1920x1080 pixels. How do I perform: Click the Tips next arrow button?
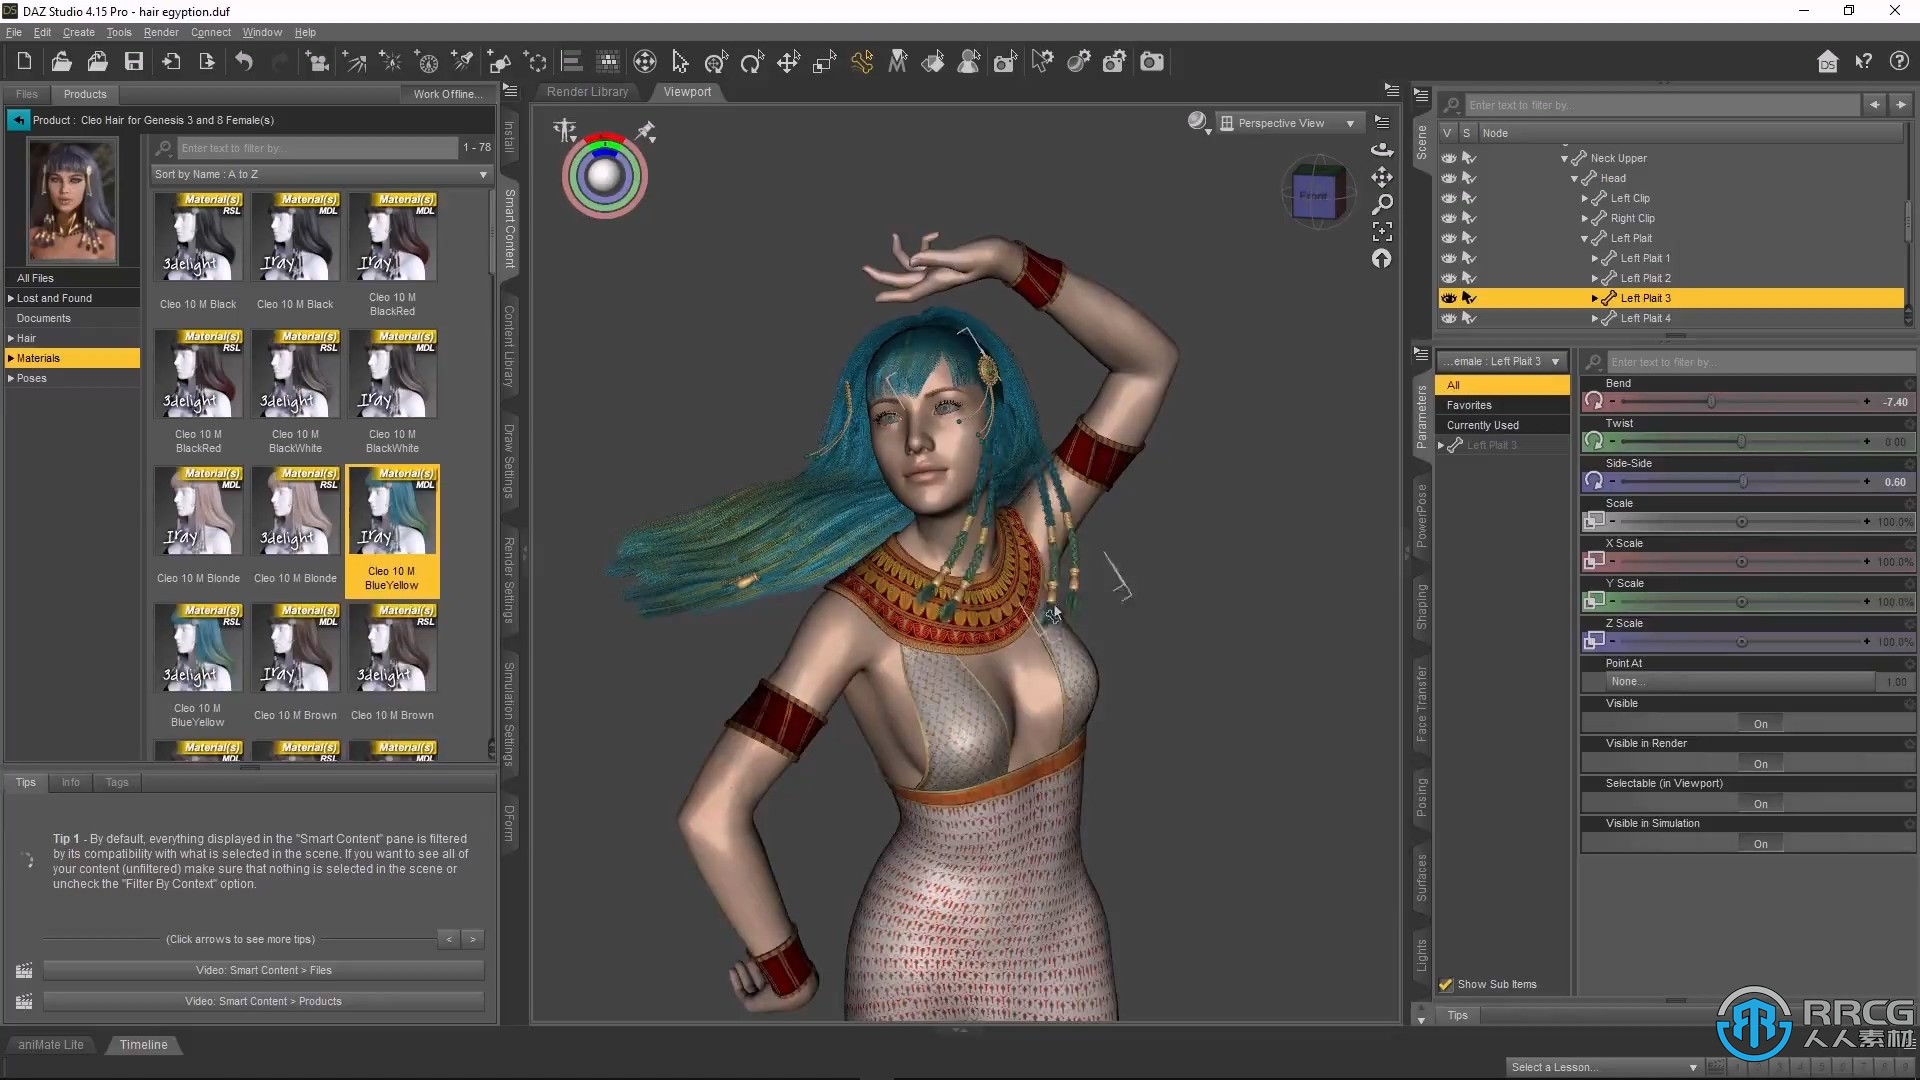pos(473,939)
